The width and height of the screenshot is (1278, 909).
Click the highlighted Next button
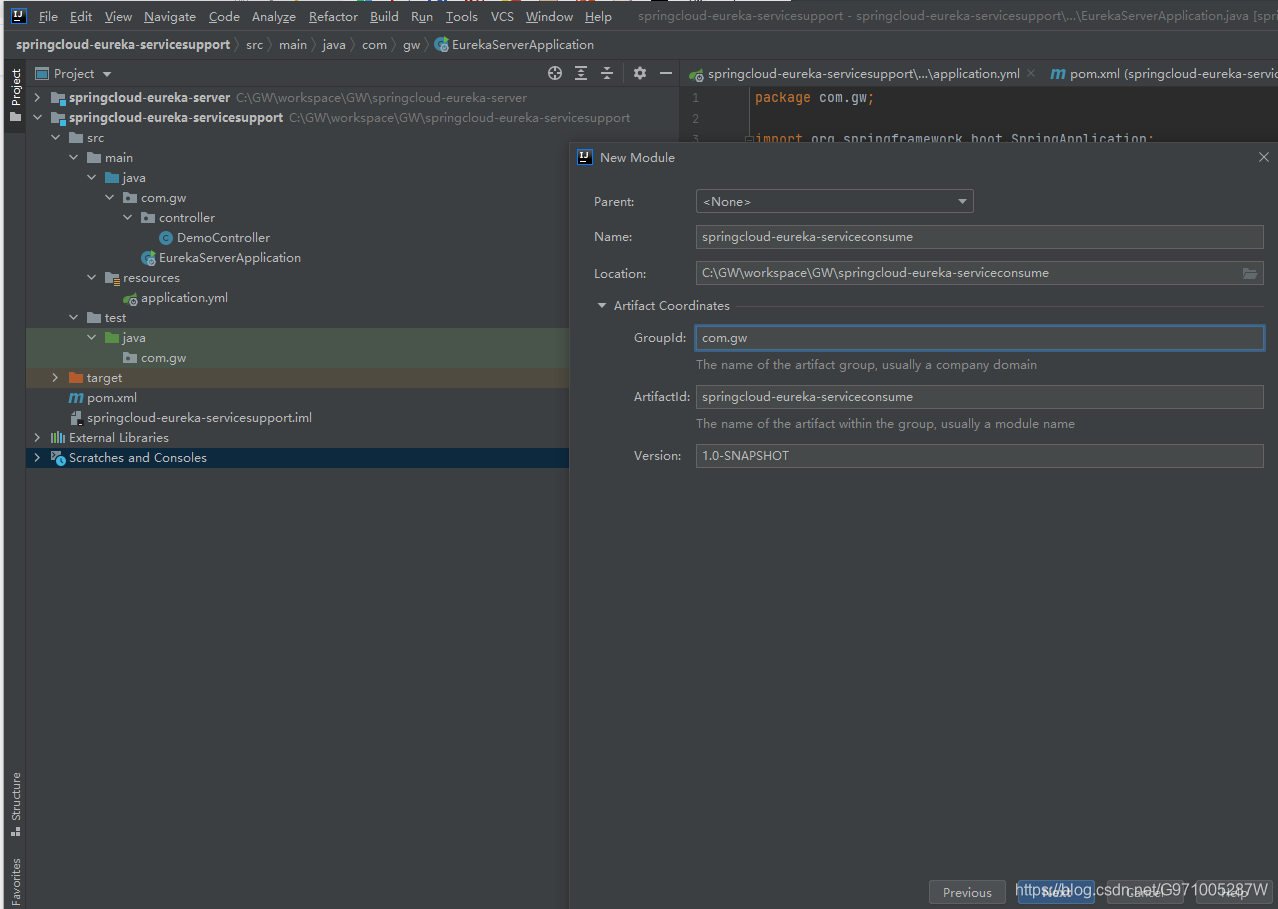pos(1055,891)
